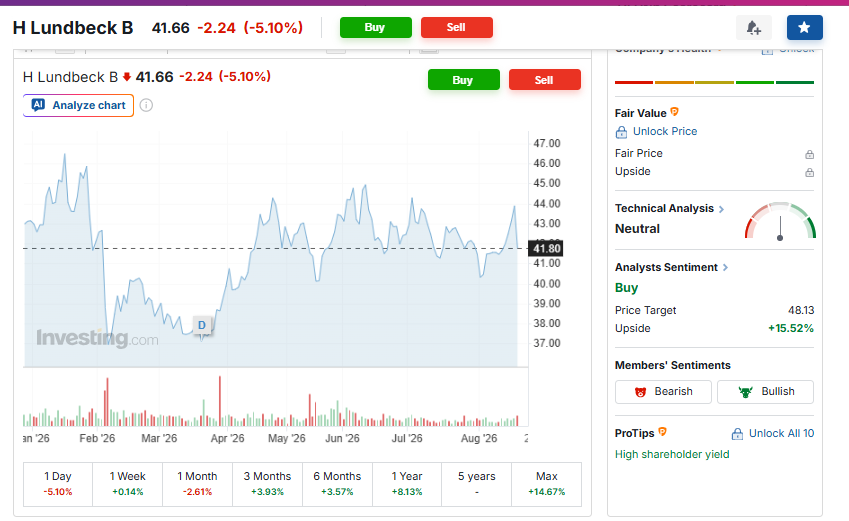Open the Analysts Sentiment section link
This screenshot has width=849, height=521.
pyautogui.click(x=666, y=268)
